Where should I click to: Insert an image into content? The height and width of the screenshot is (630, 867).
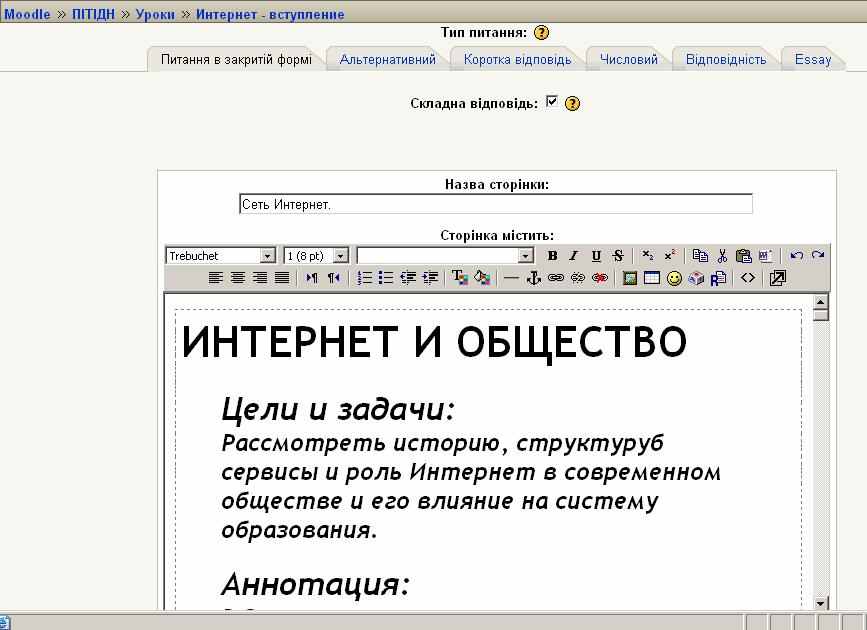pos(630,278)
